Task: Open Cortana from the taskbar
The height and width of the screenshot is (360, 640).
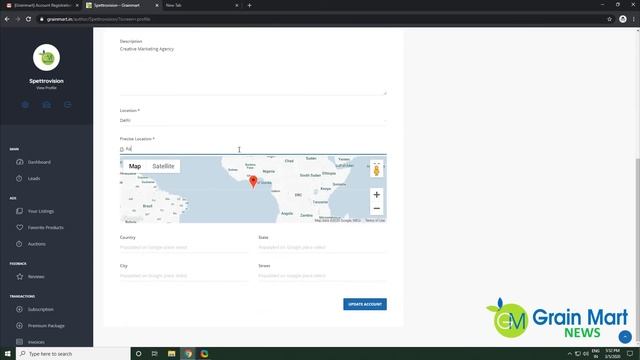Action: point(139,353)
